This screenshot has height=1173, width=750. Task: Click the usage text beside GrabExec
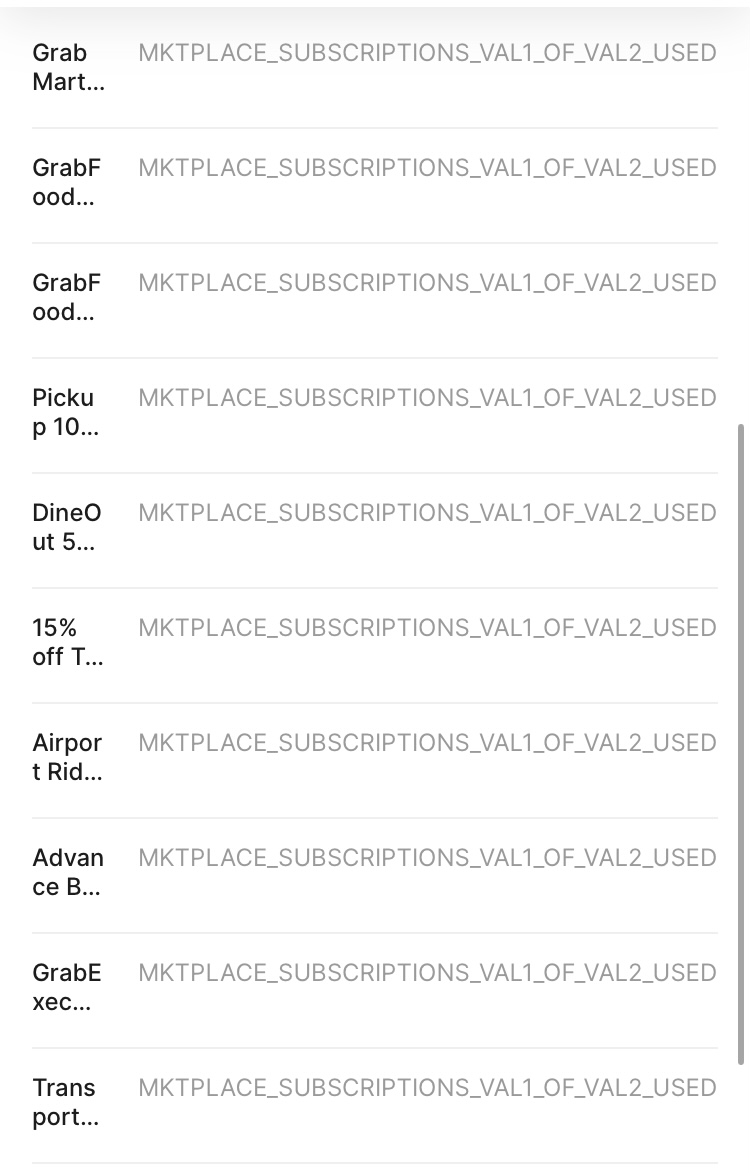click(x=427, y=973)
